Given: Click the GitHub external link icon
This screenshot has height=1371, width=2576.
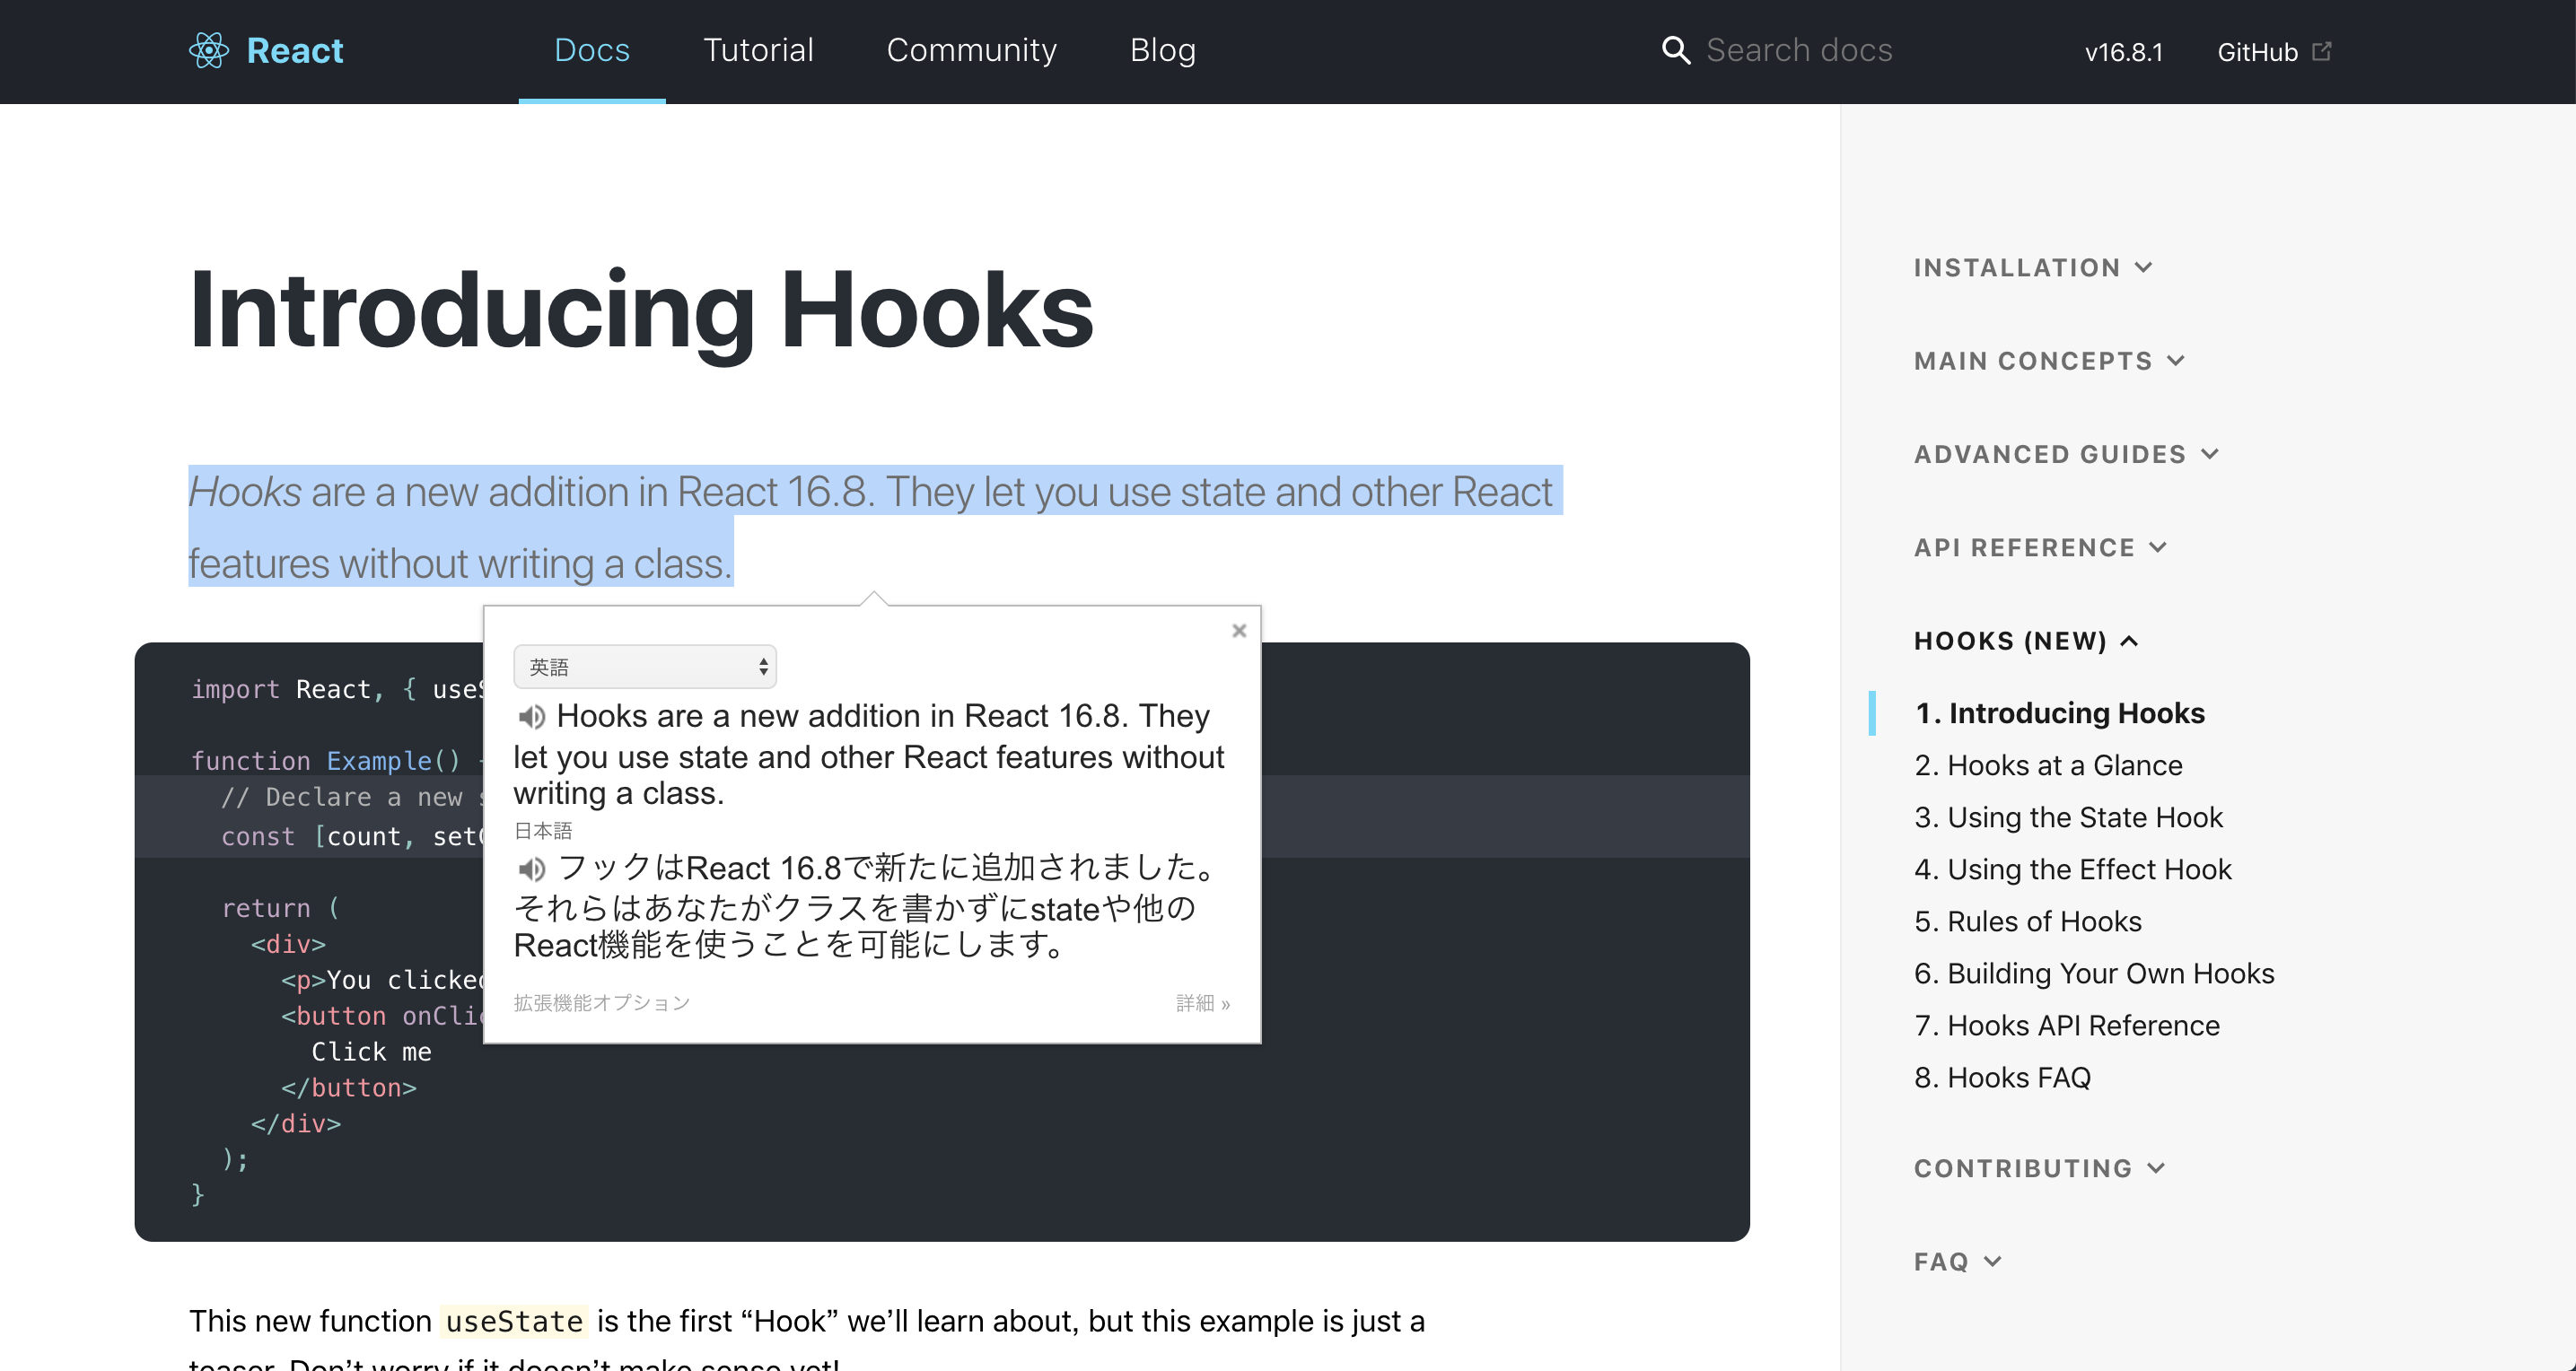Looking at the screenshot, I should (2322, 51).
